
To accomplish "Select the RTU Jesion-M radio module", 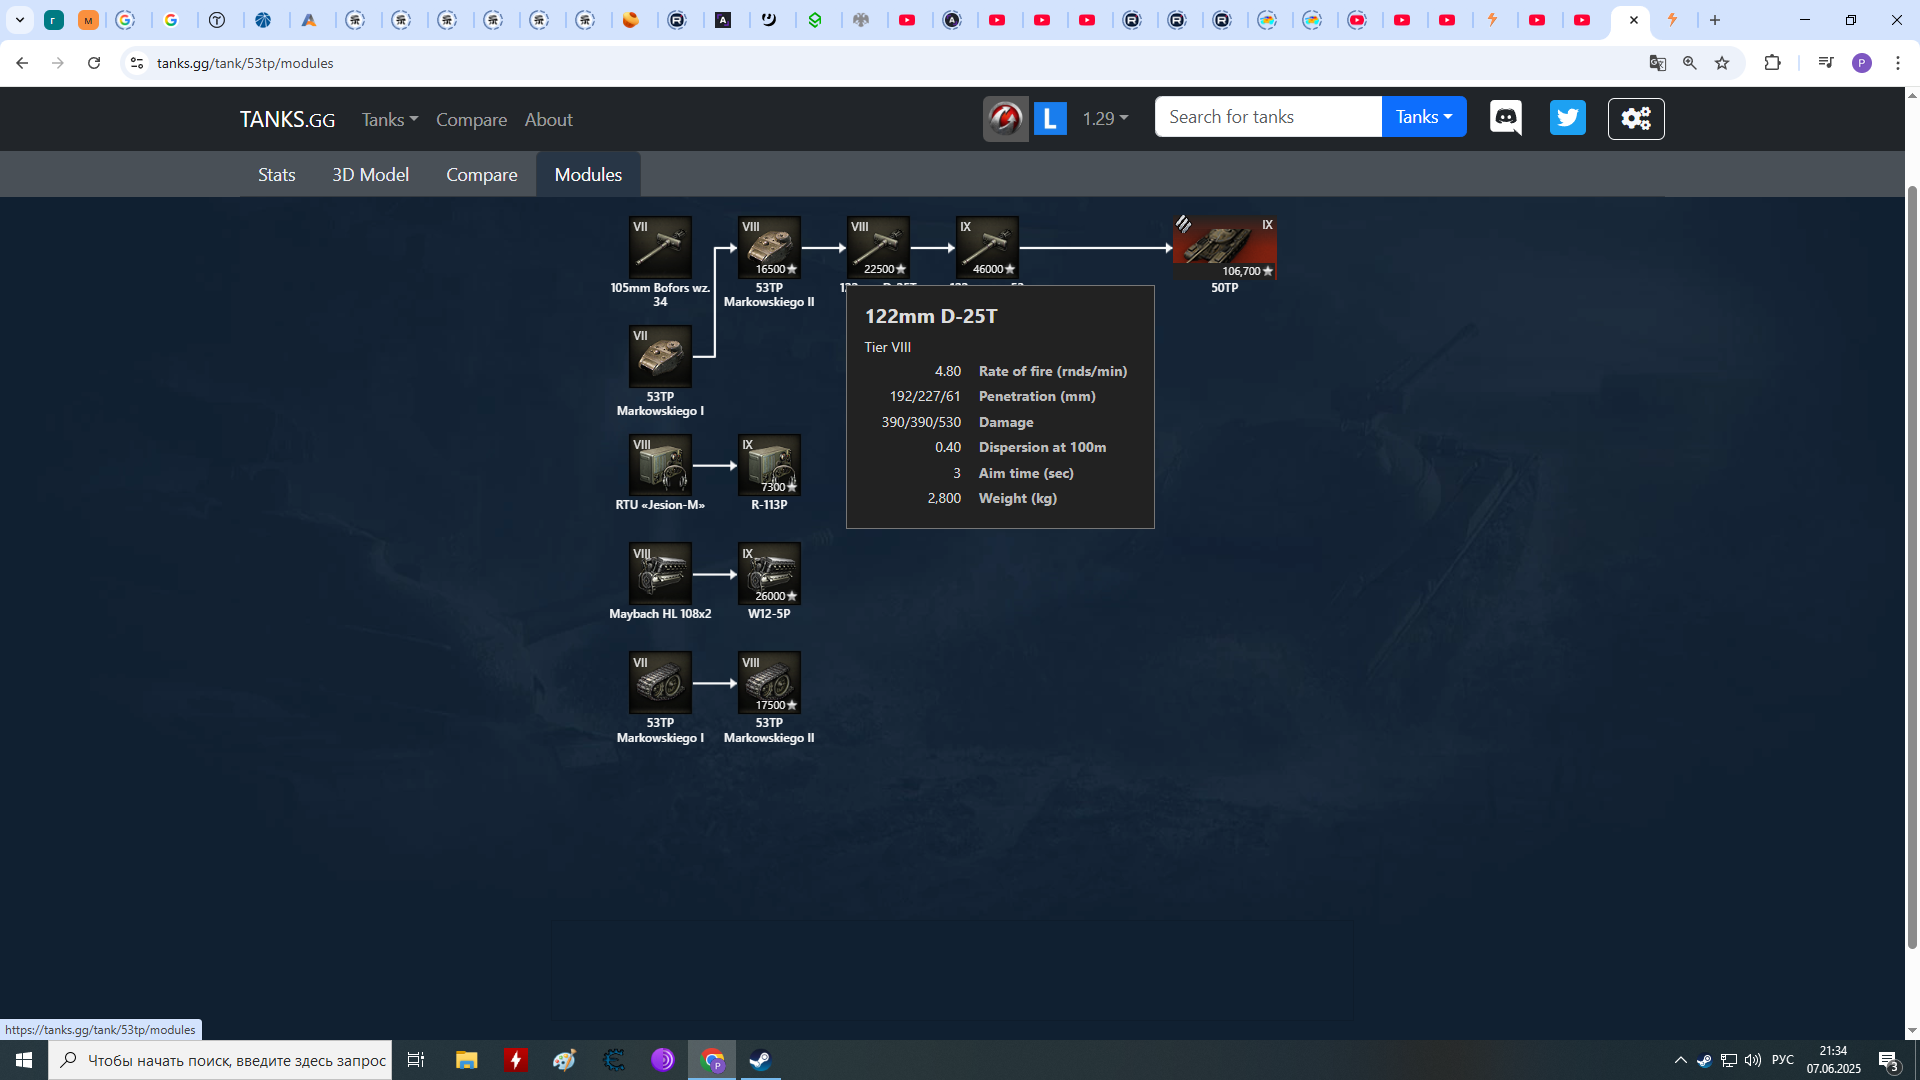I will click(x=660, y=465).
